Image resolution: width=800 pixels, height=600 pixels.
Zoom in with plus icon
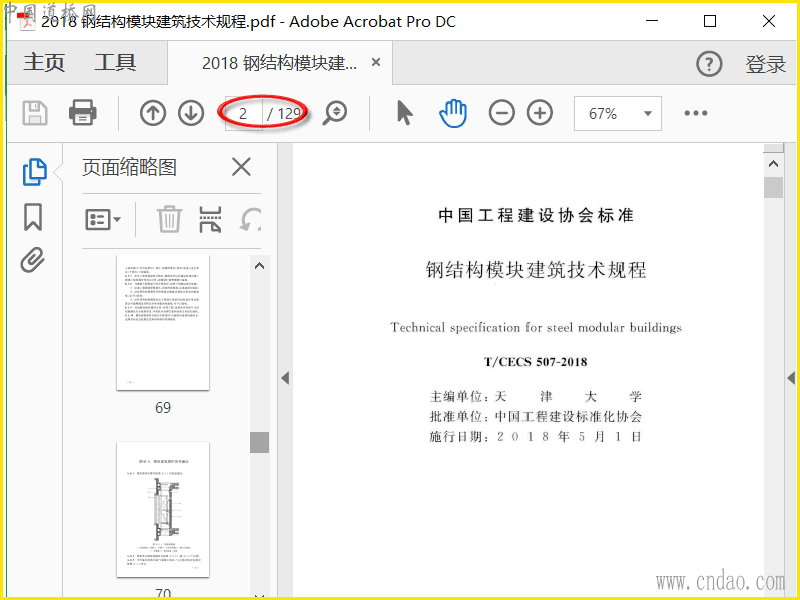pos(540,113)
